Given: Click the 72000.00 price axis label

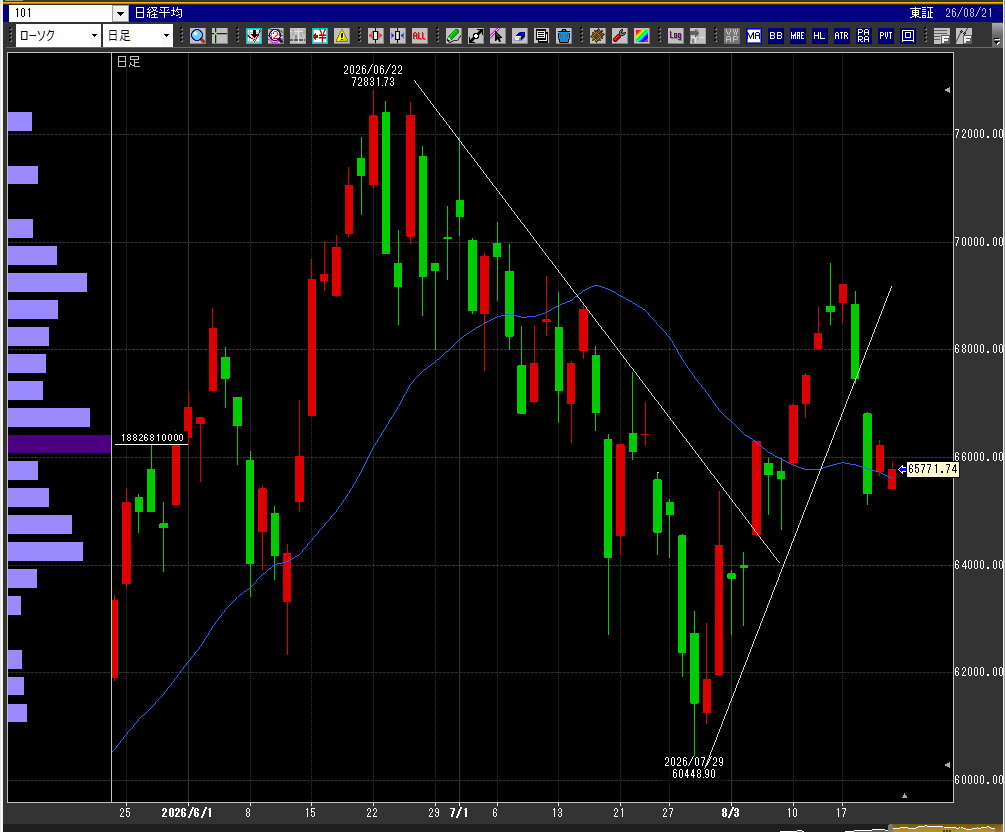Looking at the screenshot, I should [x=979, y=133].
